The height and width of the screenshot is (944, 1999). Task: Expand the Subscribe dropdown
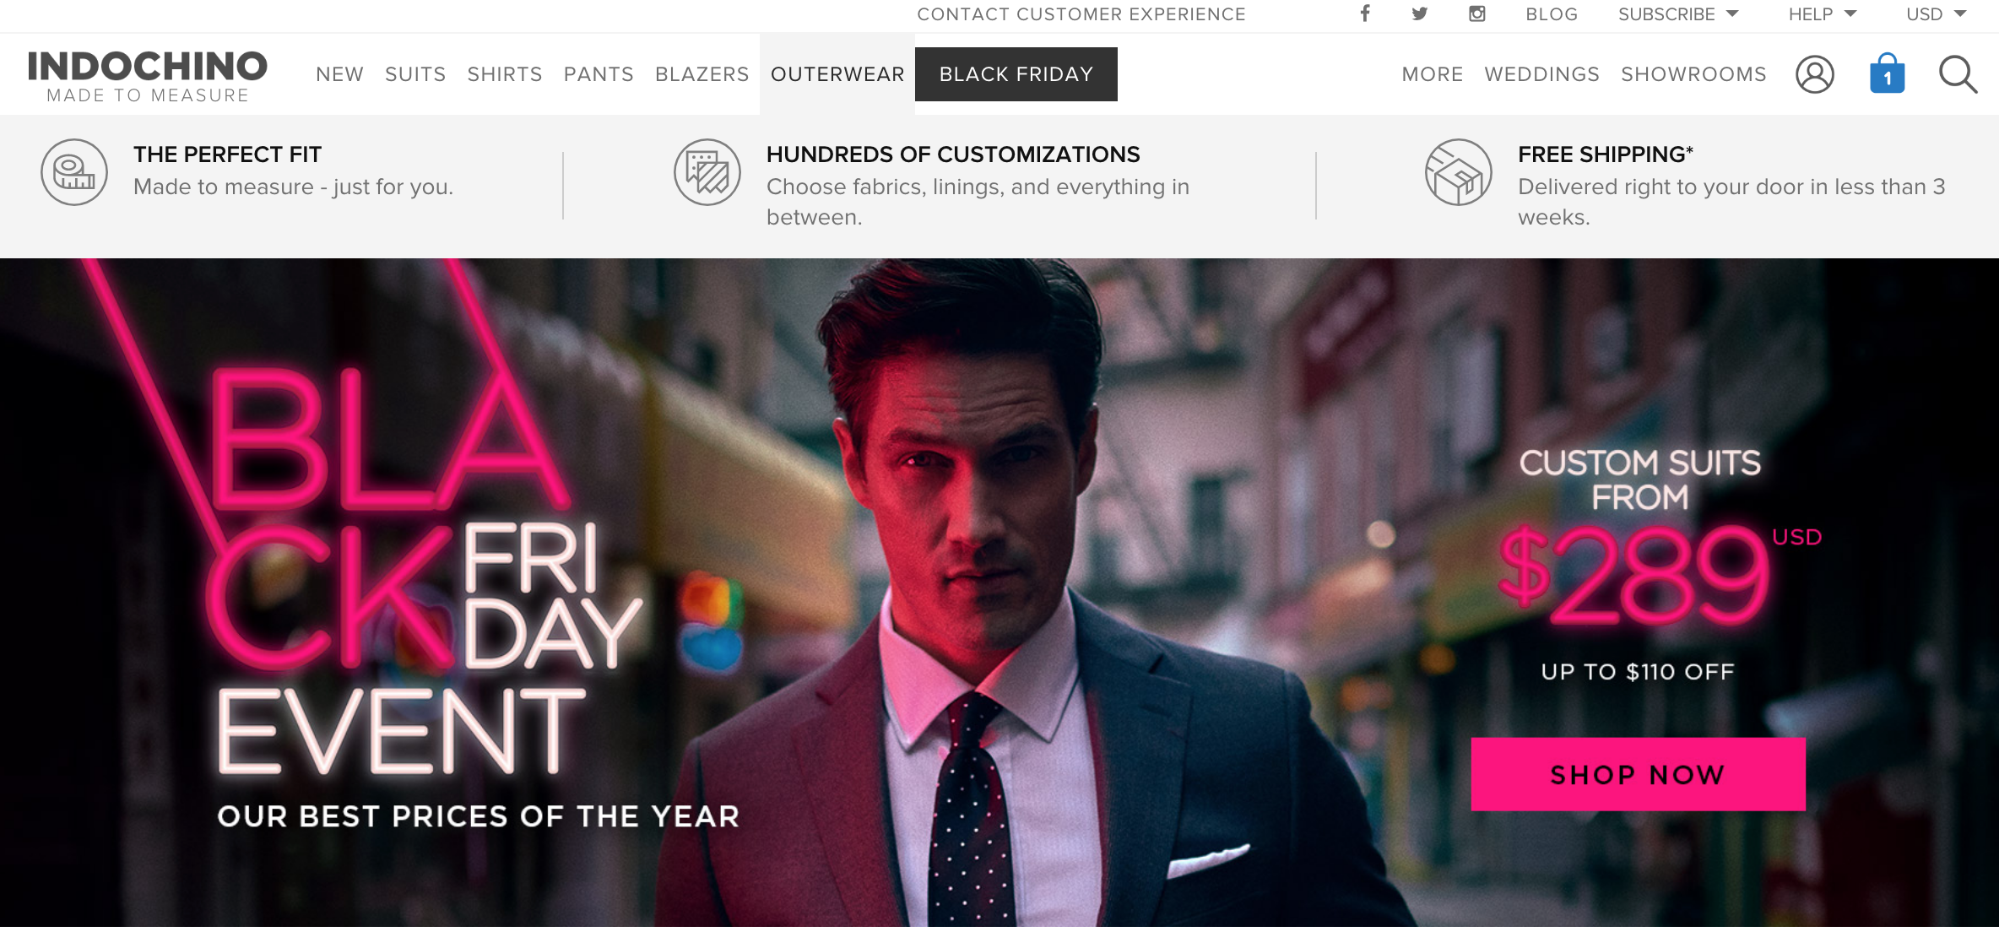[x=1678, y=14]
